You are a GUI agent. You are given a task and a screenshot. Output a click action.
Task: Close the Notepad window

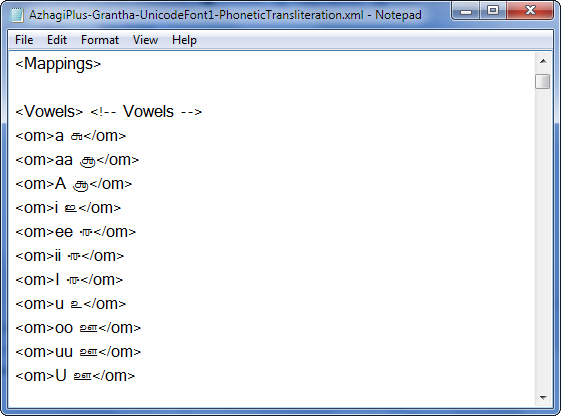click(530, 11)
